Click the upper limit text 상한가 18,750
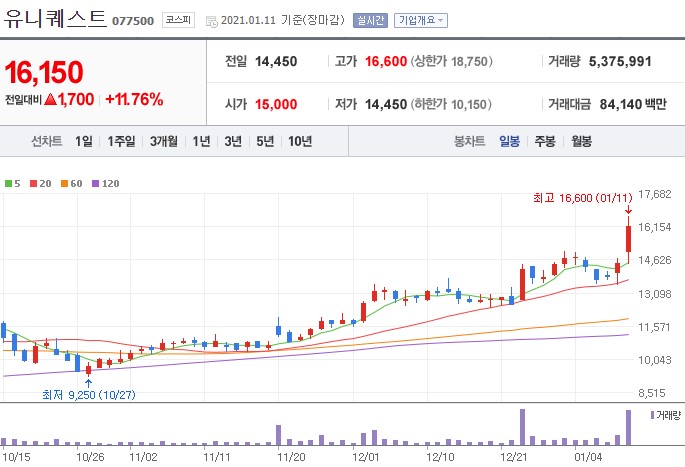 [x=451, y=62]
